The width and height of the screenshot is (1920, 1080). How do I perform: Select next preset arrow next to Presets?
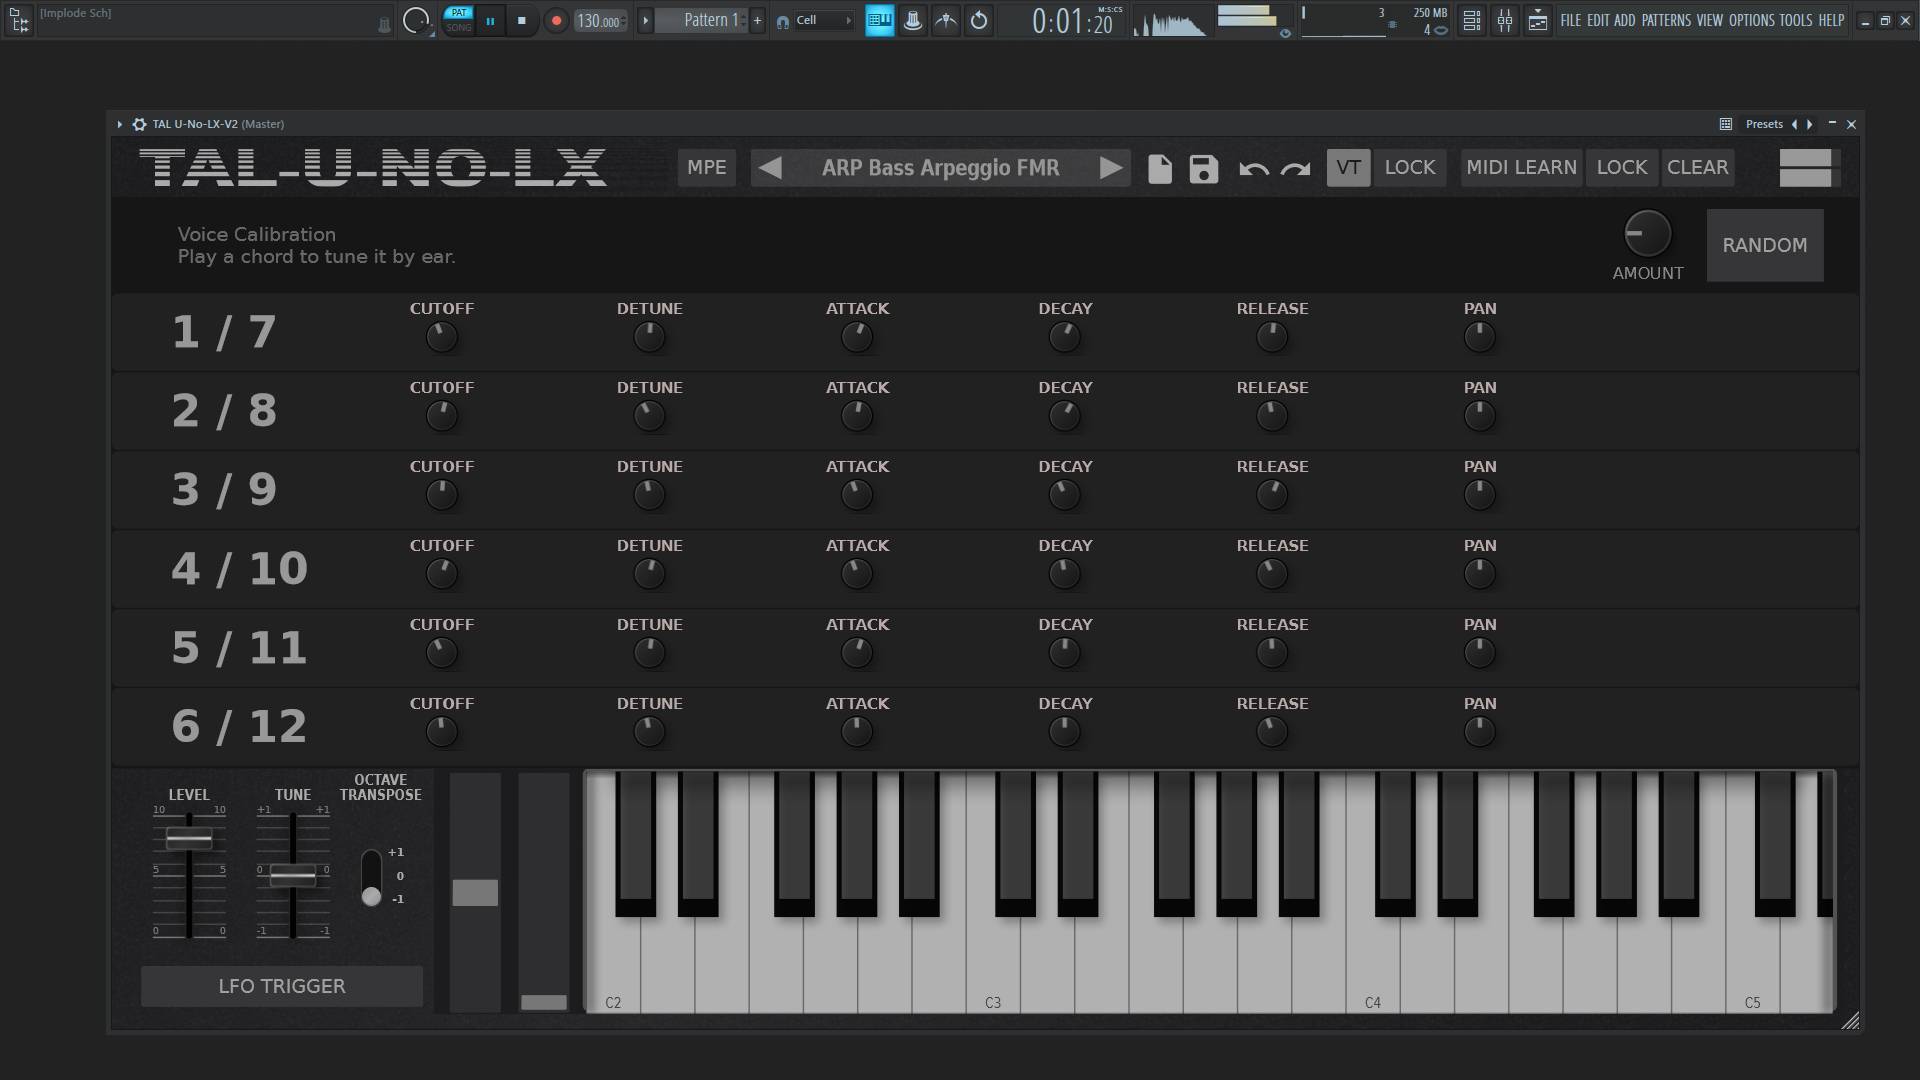tap(1809, 124)
